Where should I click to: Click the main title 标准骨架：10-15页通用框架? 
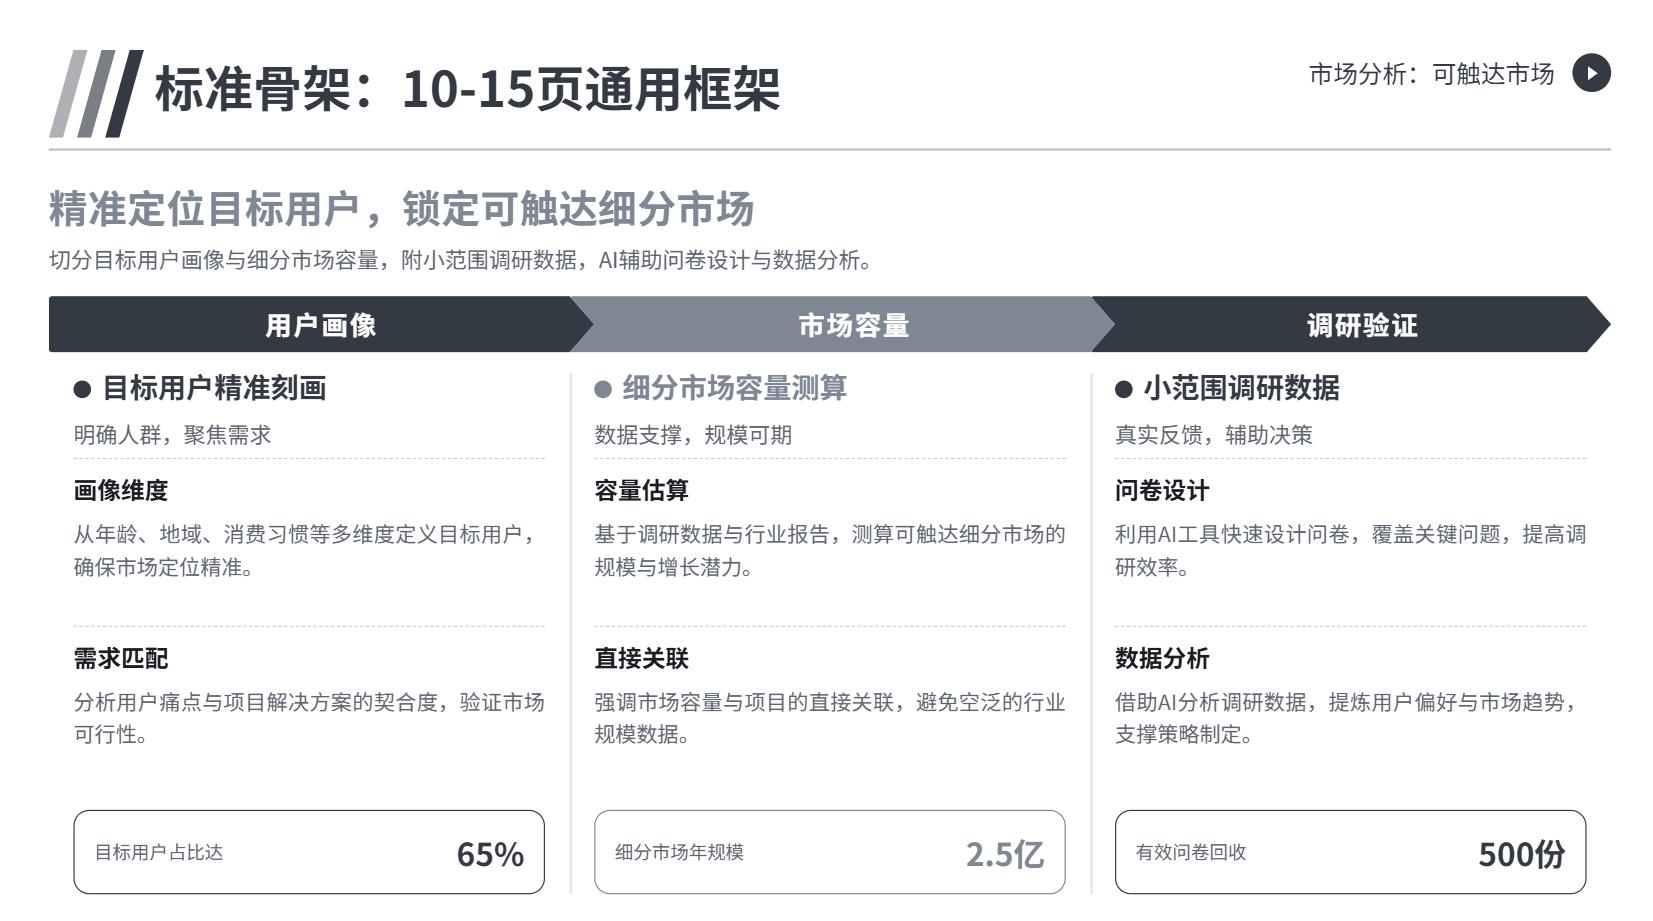coord(467,89)
